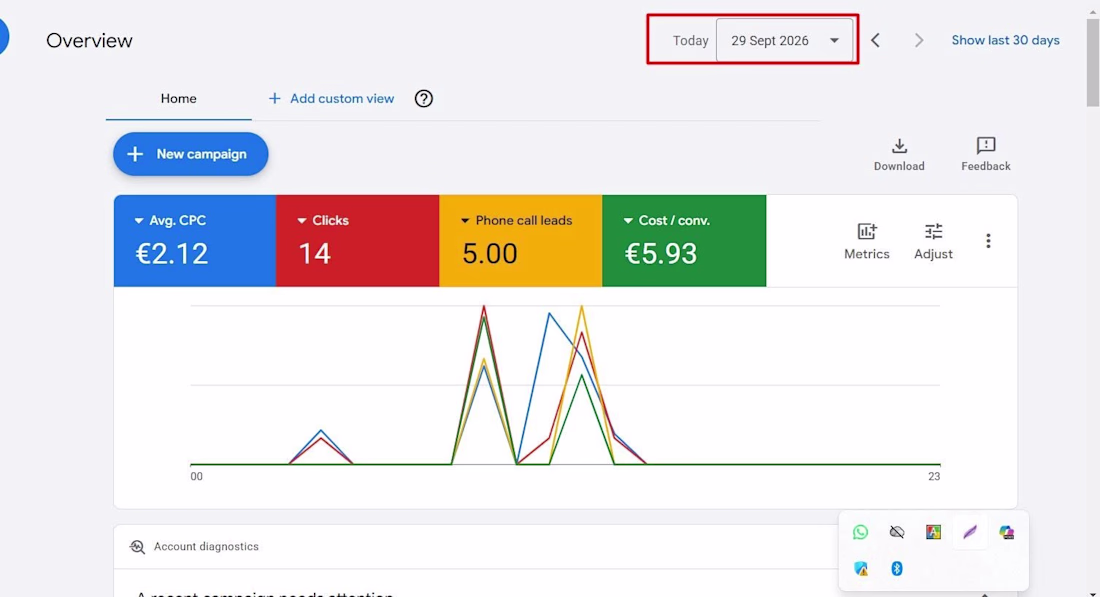Click the purple feather tray icon
This screenshot has width=1100, height=597.
click(x=970, y=532)
